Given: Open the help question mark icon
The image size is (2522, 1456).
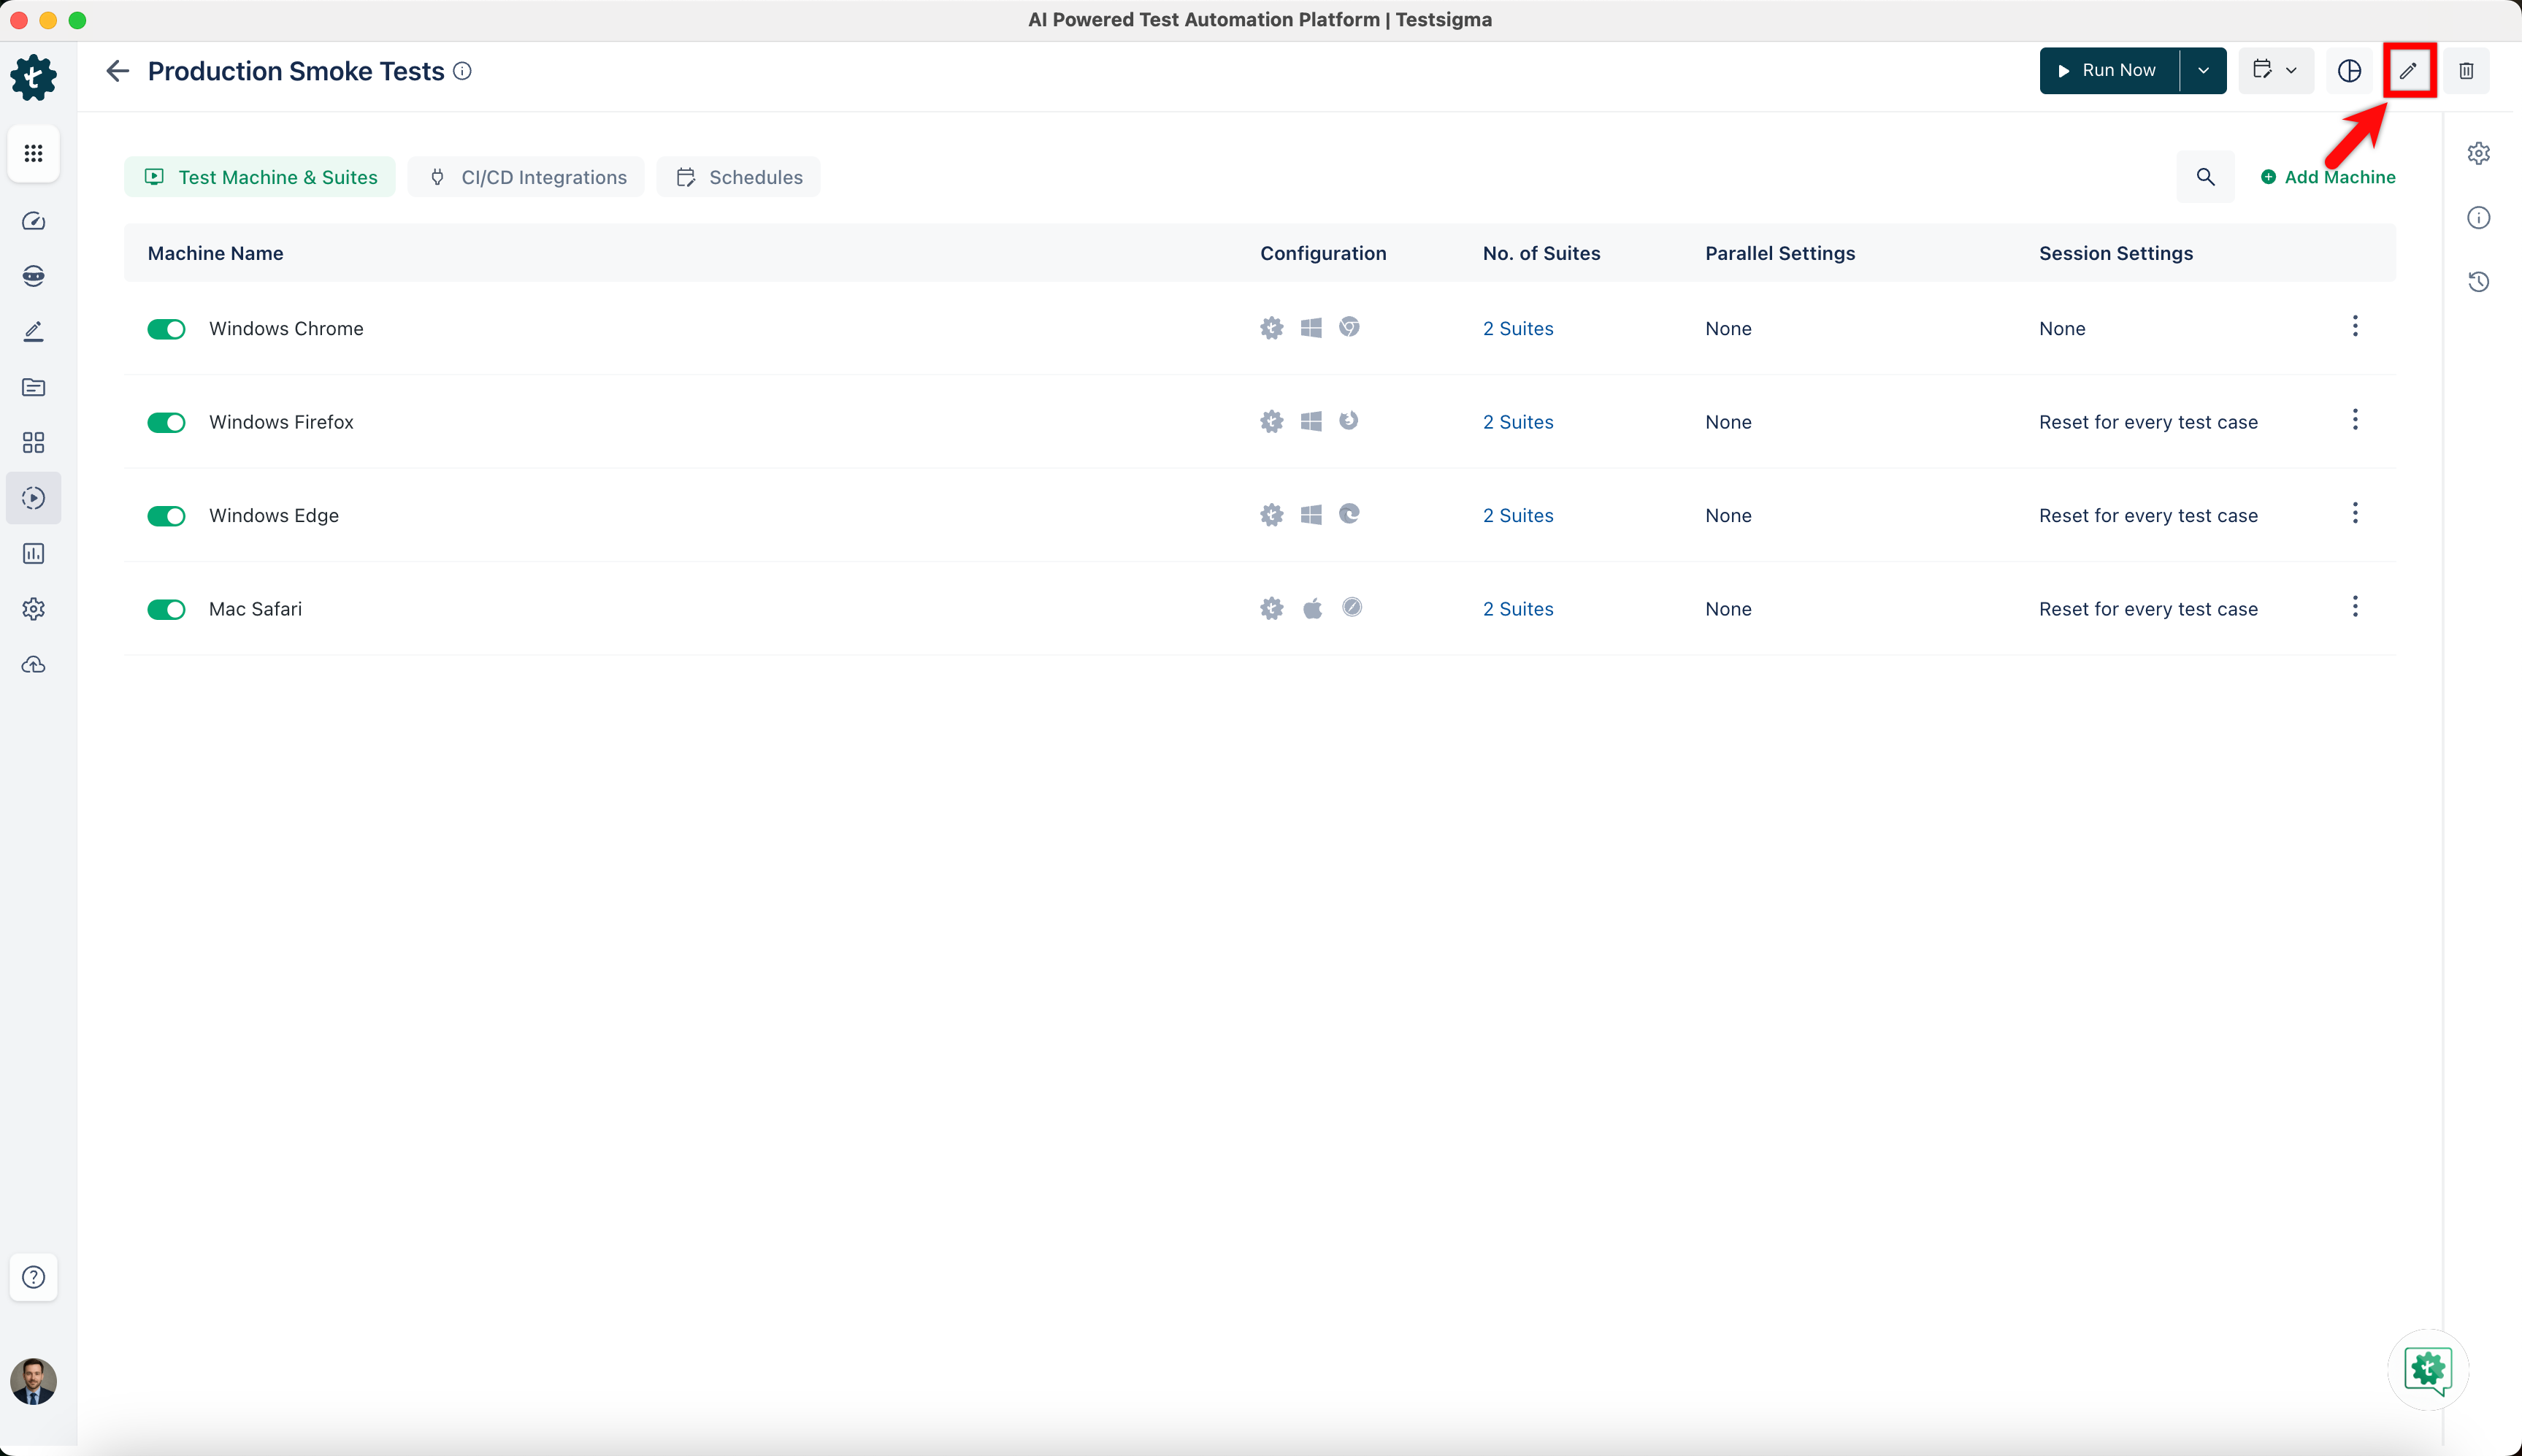Looking at the screenshot, I should [33, 1277].
